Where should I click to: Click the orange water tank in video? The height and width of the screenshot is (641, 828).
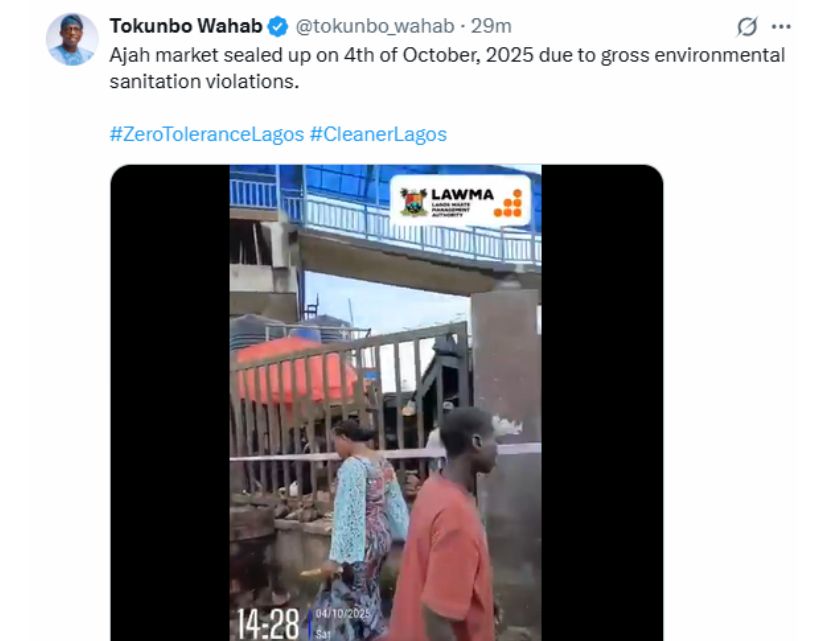pos(296,371)
